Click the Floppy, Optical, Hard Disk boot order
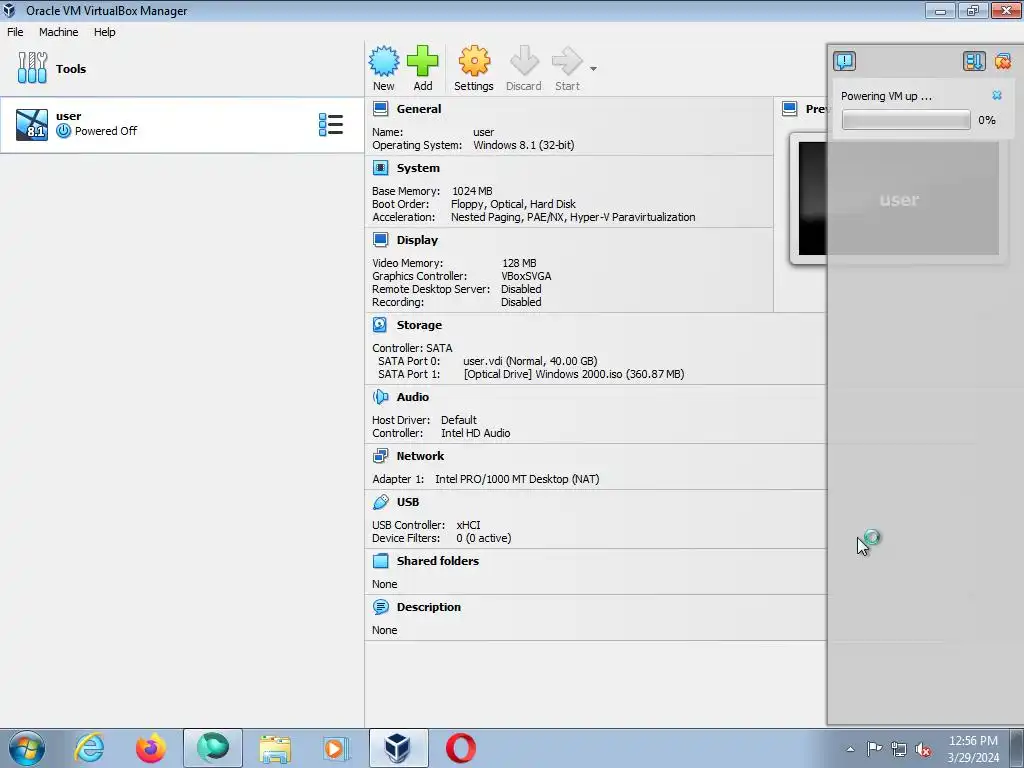Image resolution: width=1024 pixels, height=768 pixels. pyautogui.click(x=513, y=204)
